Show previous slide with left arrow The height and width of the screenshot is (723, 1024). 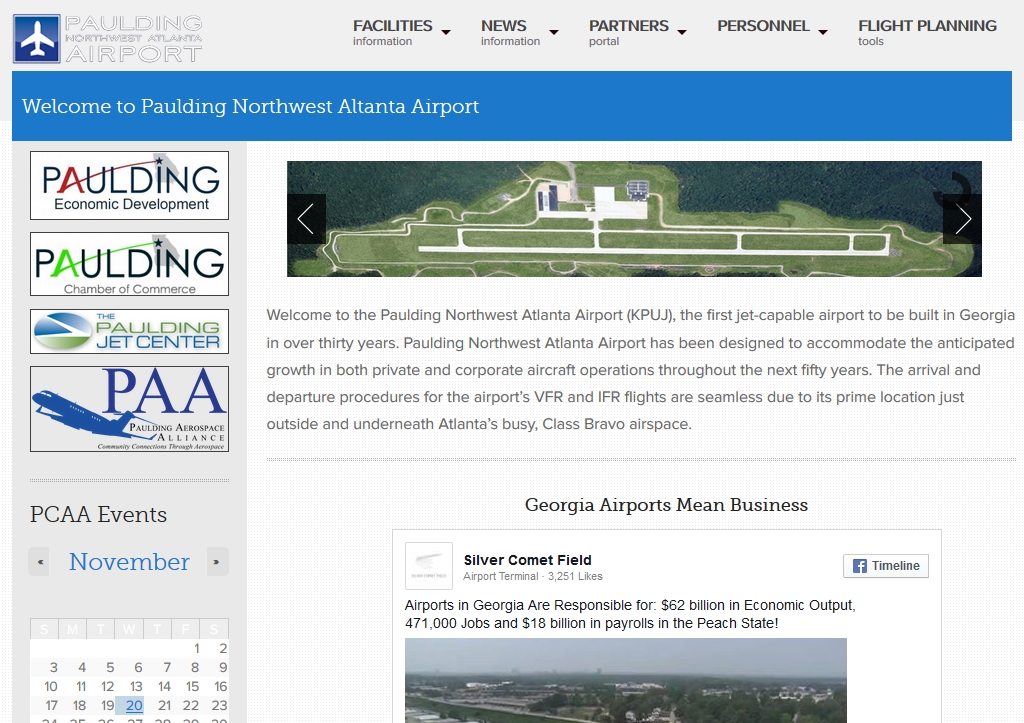pos(306,219)
